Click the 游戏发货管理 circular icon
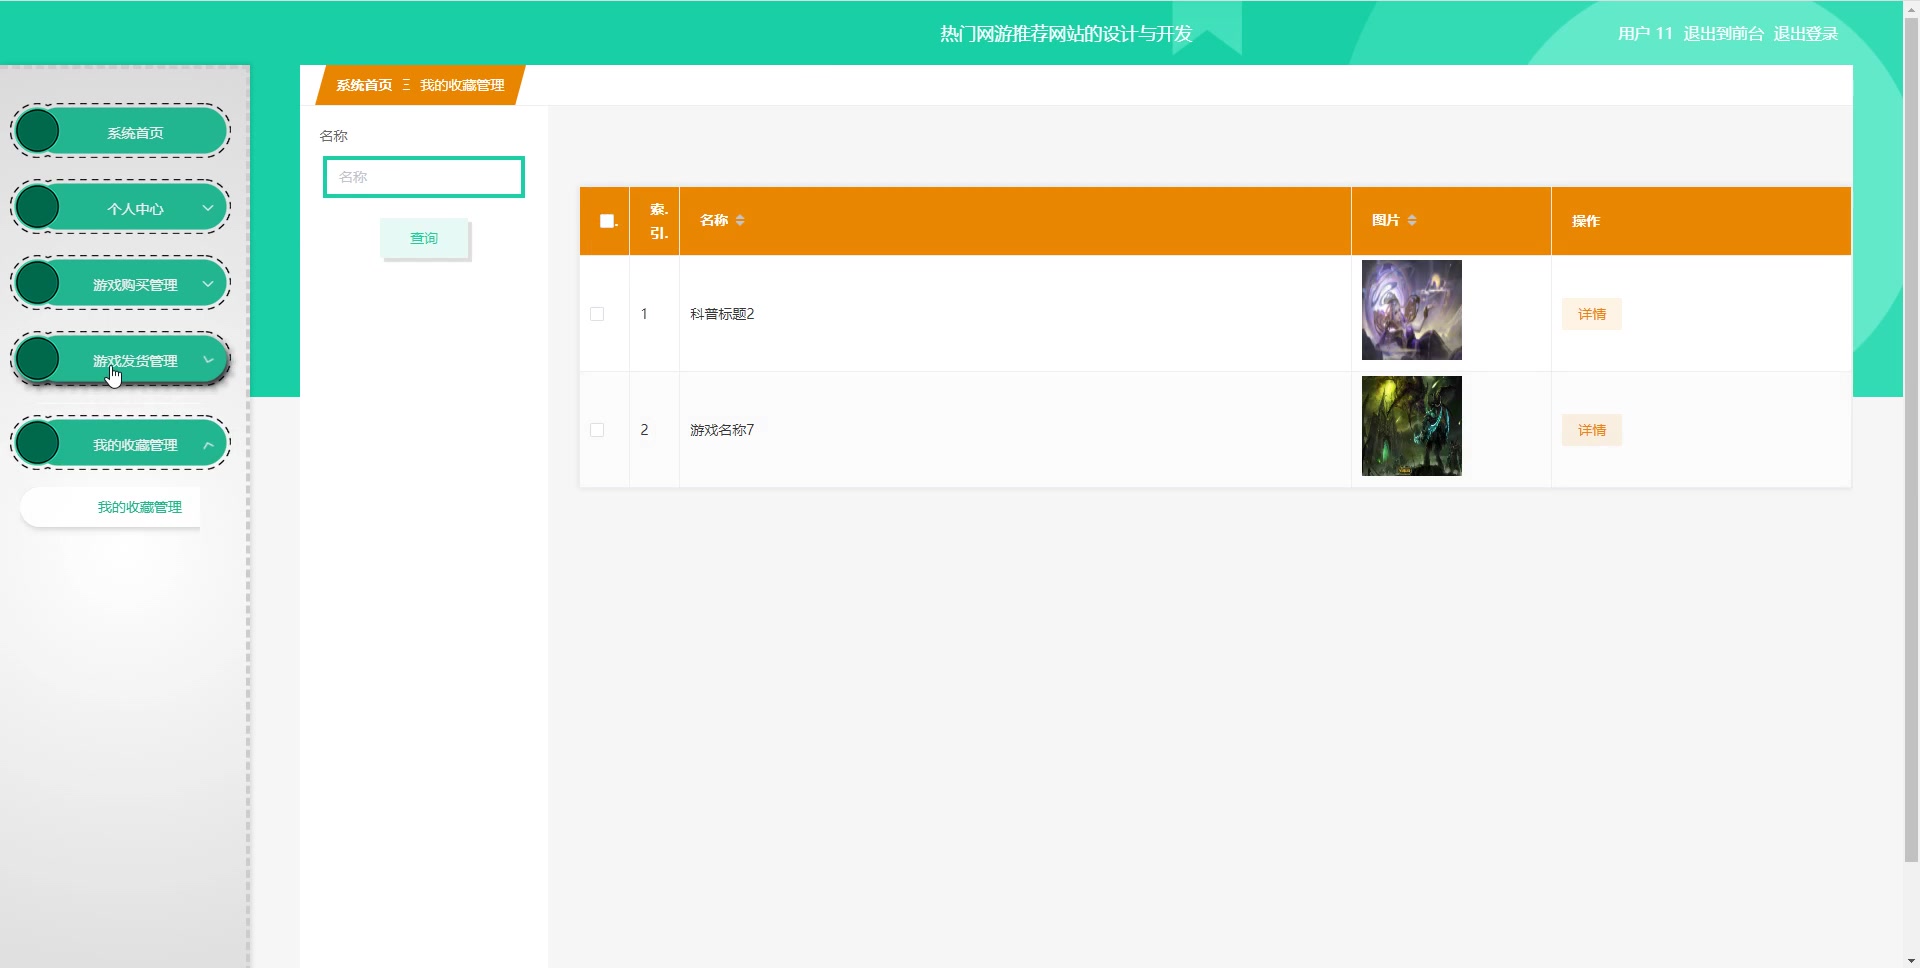 coord(40,358)
